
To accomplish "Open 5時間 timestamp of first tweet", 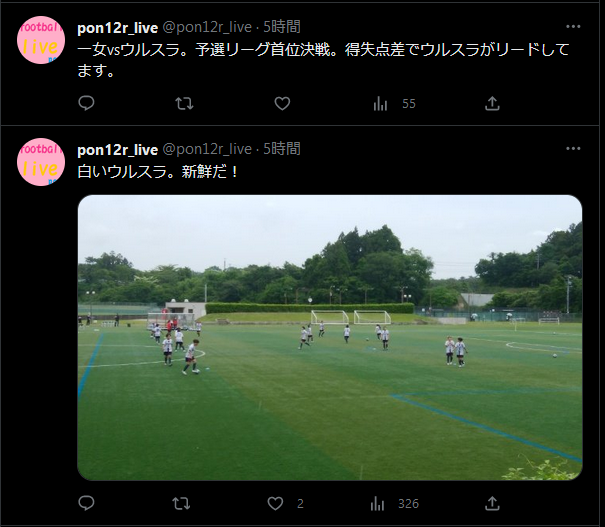I will [x=282, y=27].
